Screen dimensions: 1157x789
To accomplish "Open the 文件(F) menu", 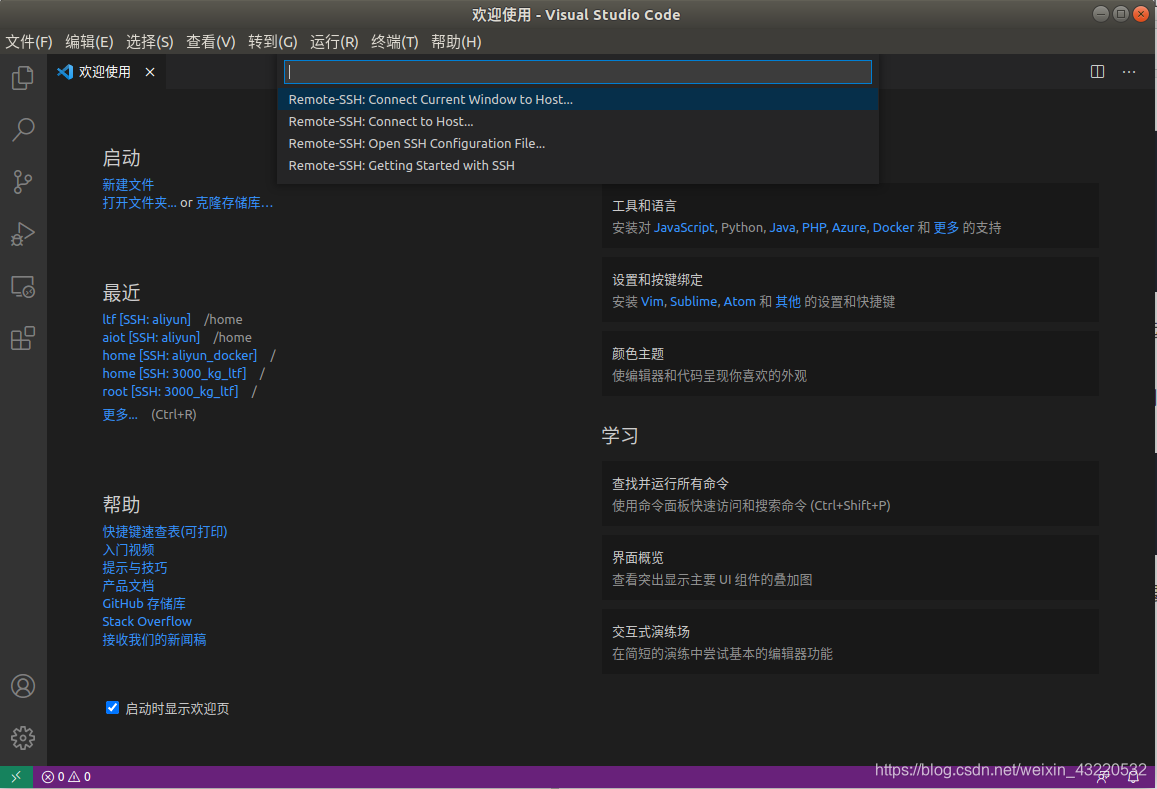I will click(29, 41).
